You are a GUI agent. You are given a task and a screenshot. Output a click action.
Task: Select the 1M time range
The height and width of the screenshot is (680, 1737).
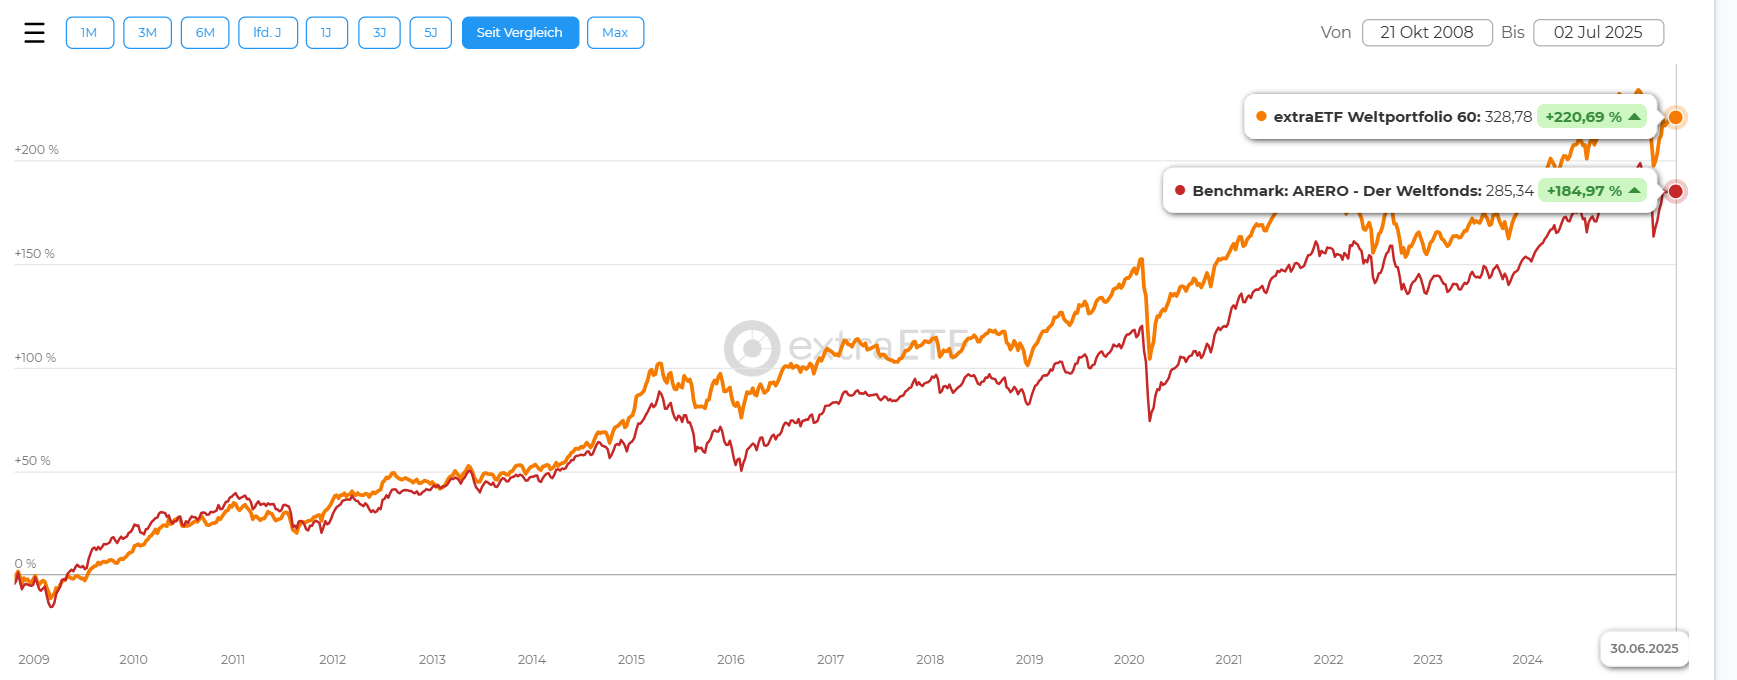pyautogui.click(x=89, y=33)
